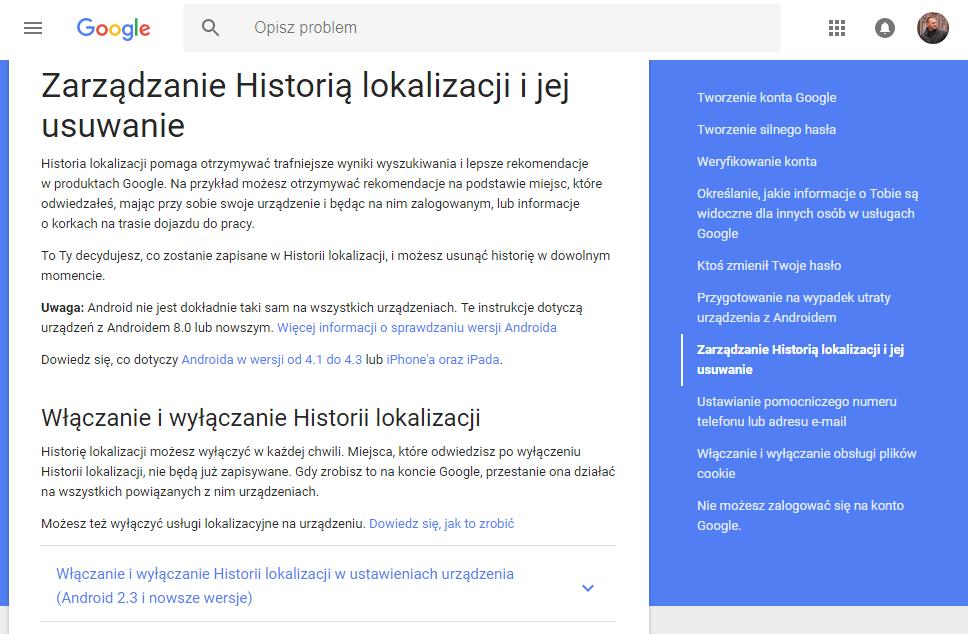Open 'Przygotowanie na wypadek utraty urządzenia' item
Image resolution: width=968 pixels, height=634 pixels.
point(794,307)
